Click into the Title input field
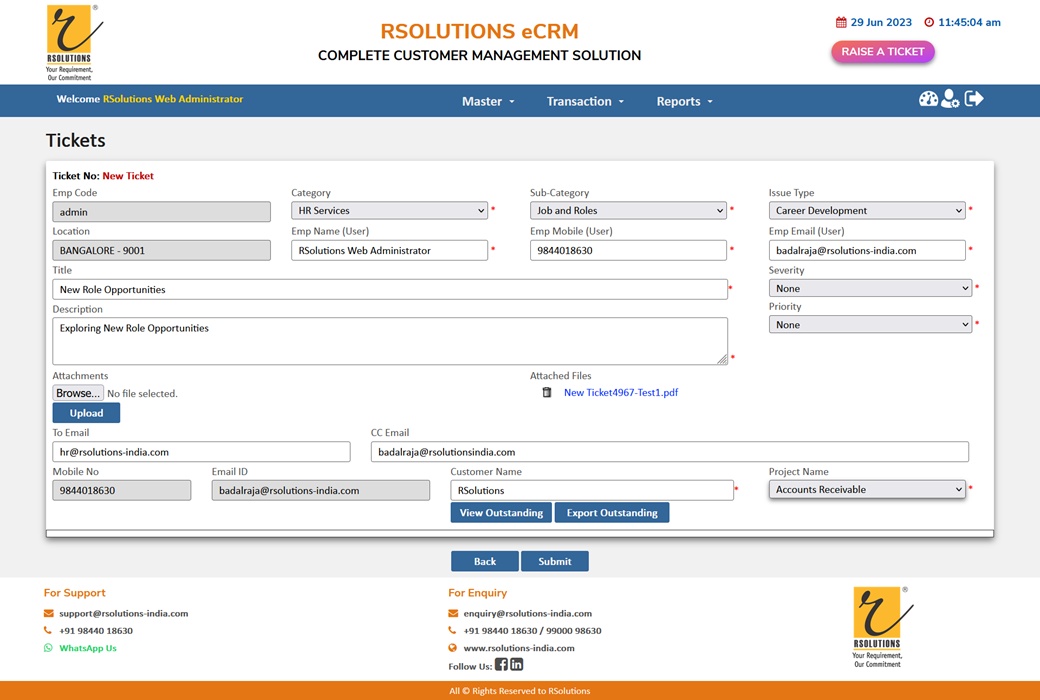1040x700 pixels. coord(390,290)
